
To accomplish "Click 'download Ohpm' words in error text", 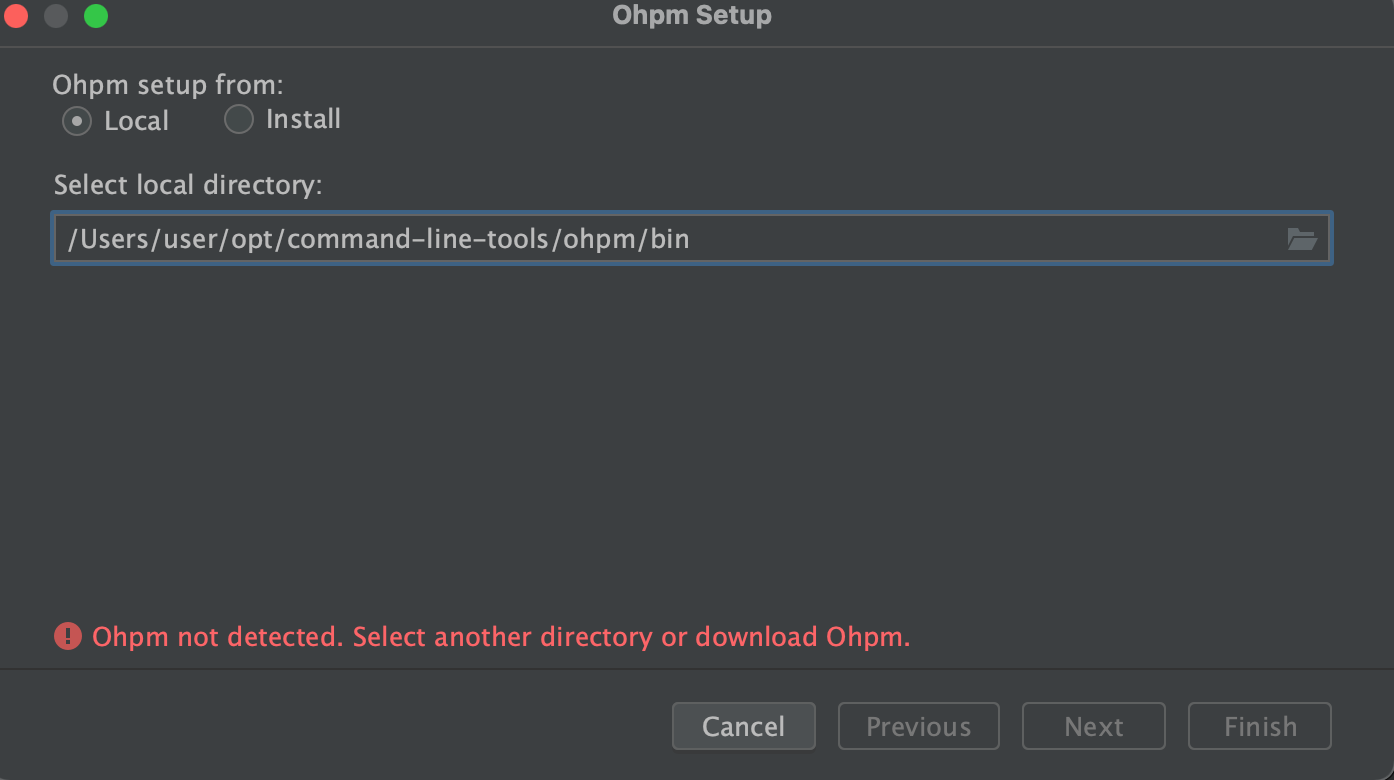I will click(803, 636).
